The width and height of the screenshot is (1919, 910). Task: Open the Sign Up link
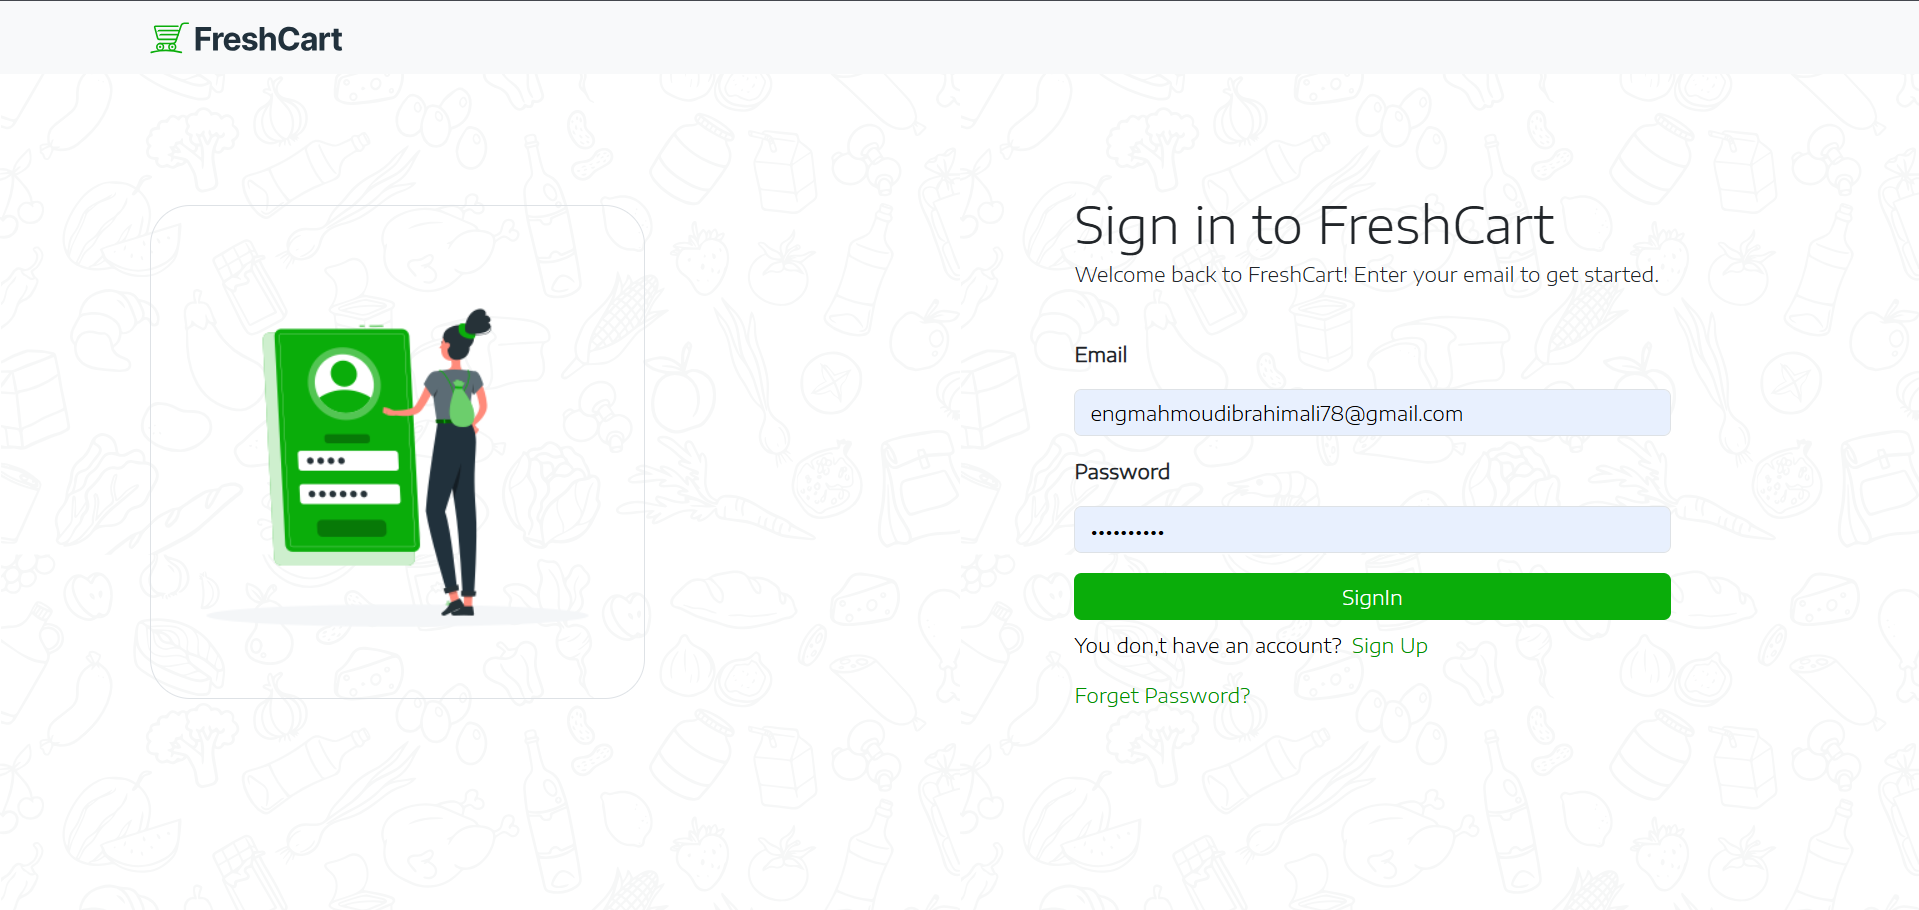tap(1389, 646)
